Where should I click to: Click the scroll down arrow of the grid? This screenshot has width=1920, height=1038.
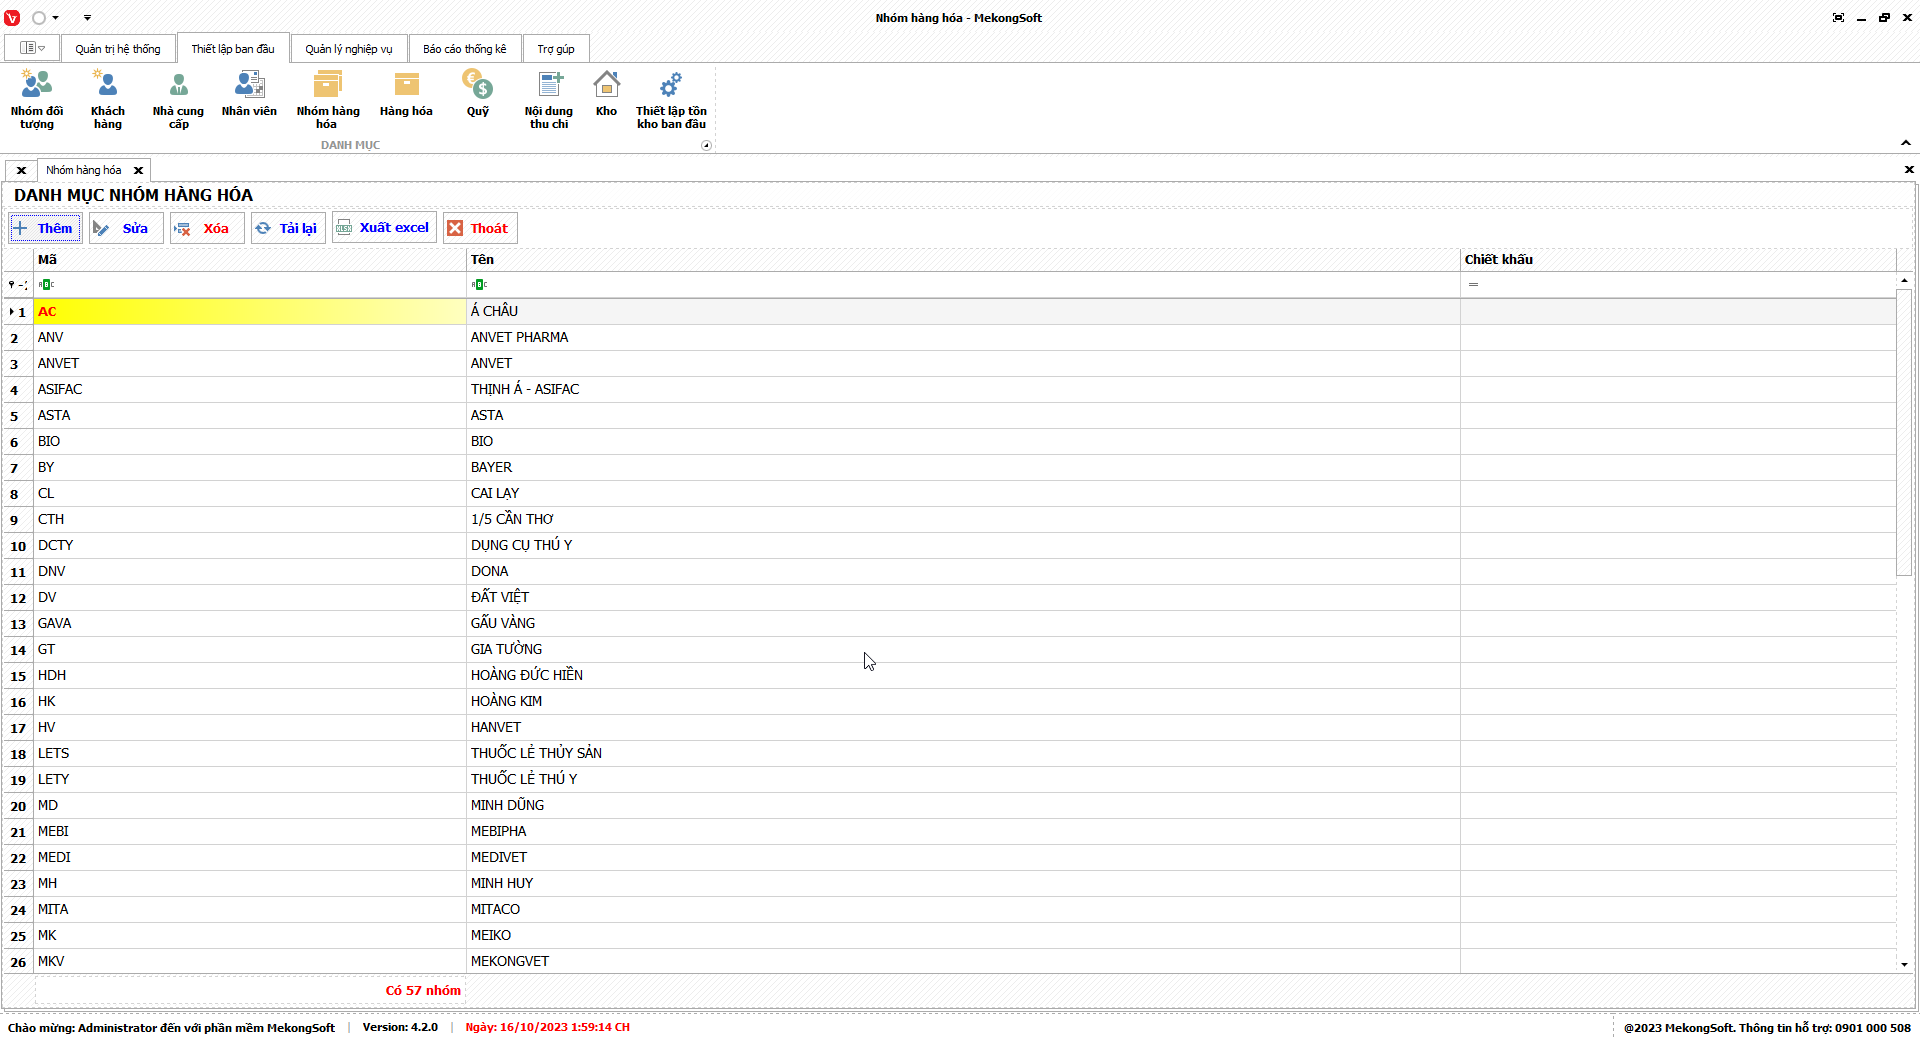click(x=1904, y=964)
